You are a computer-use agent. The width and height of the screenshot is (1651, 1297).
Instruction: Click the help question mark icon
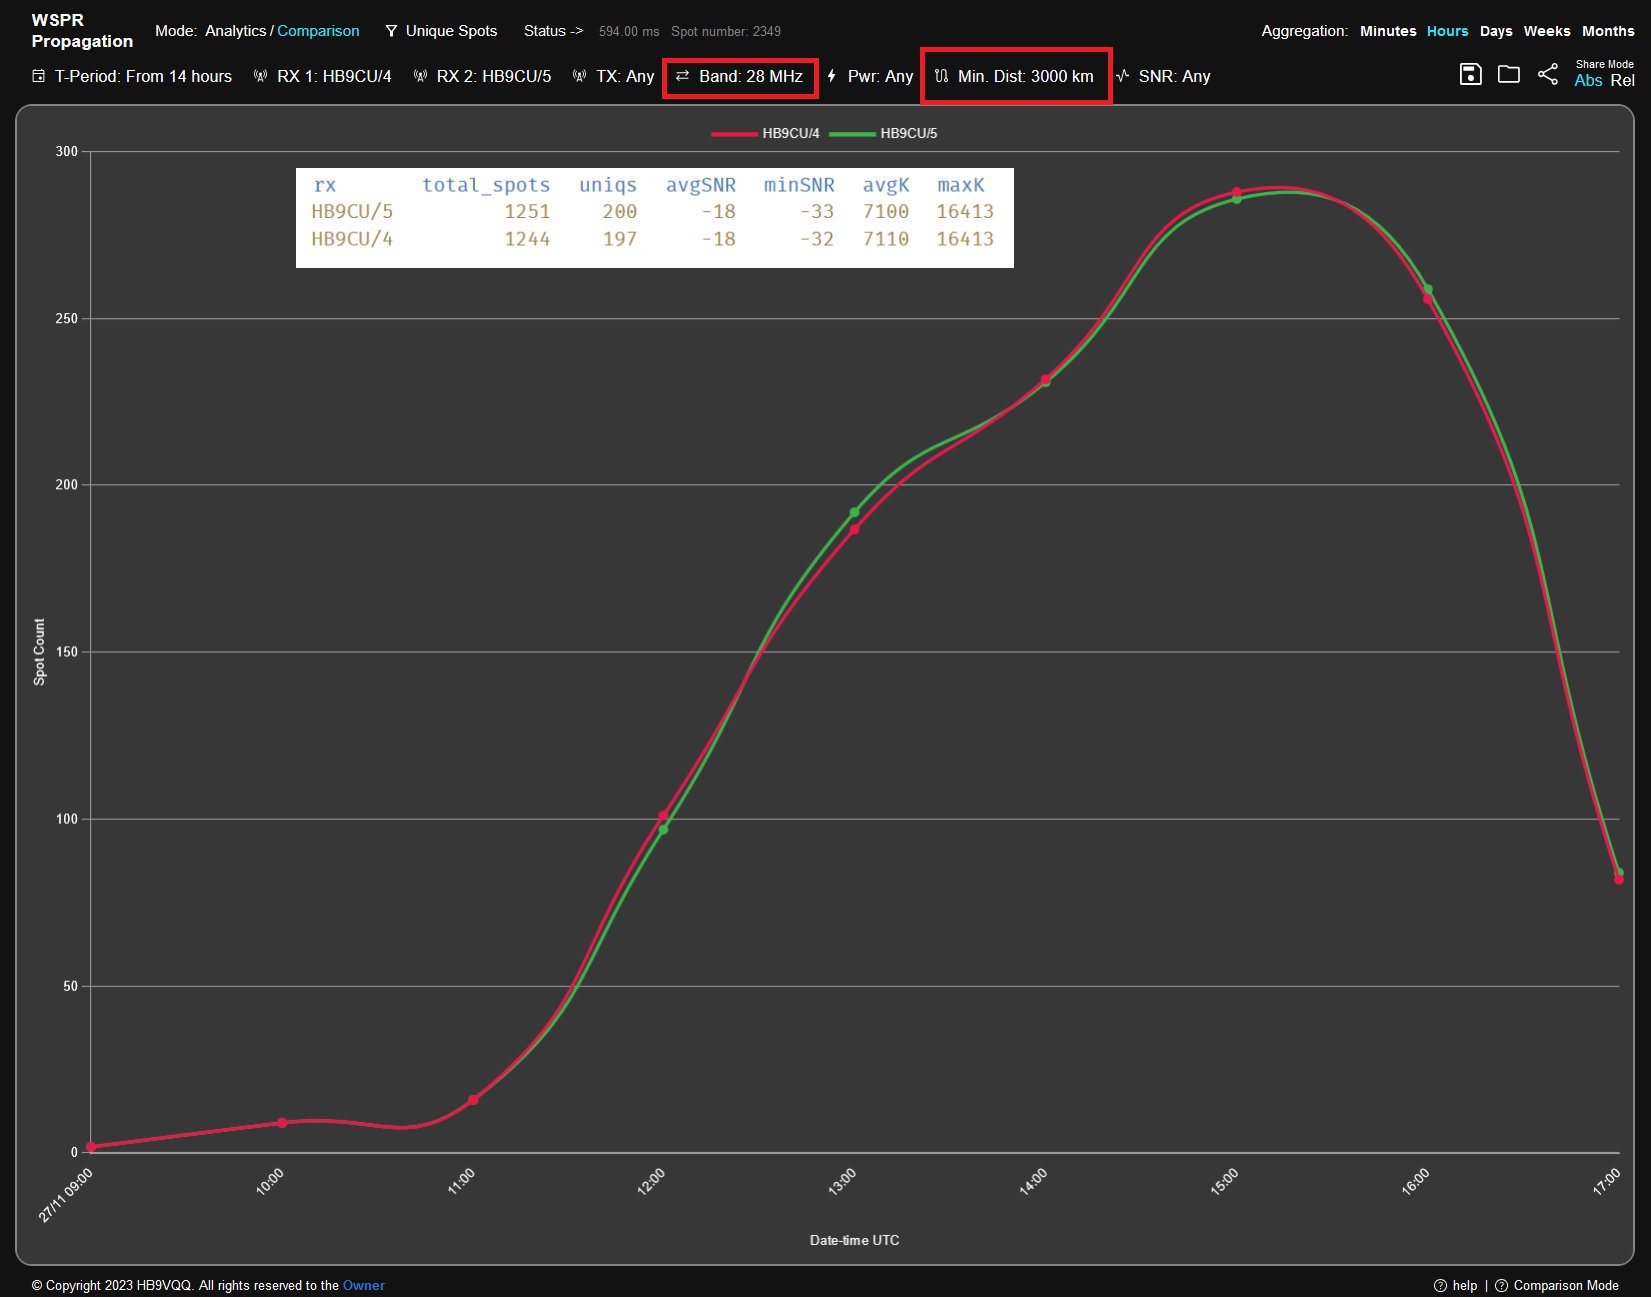pos(1440,1285)
